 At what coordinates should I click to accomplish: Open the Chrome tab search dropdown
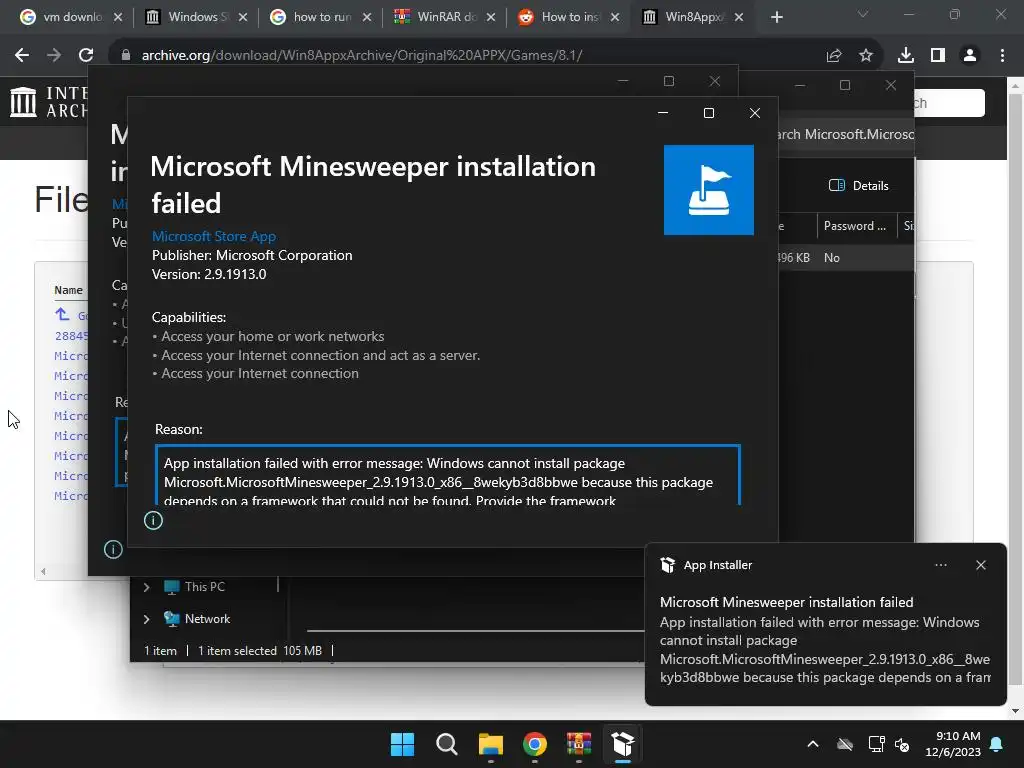(x=863, y=14)
